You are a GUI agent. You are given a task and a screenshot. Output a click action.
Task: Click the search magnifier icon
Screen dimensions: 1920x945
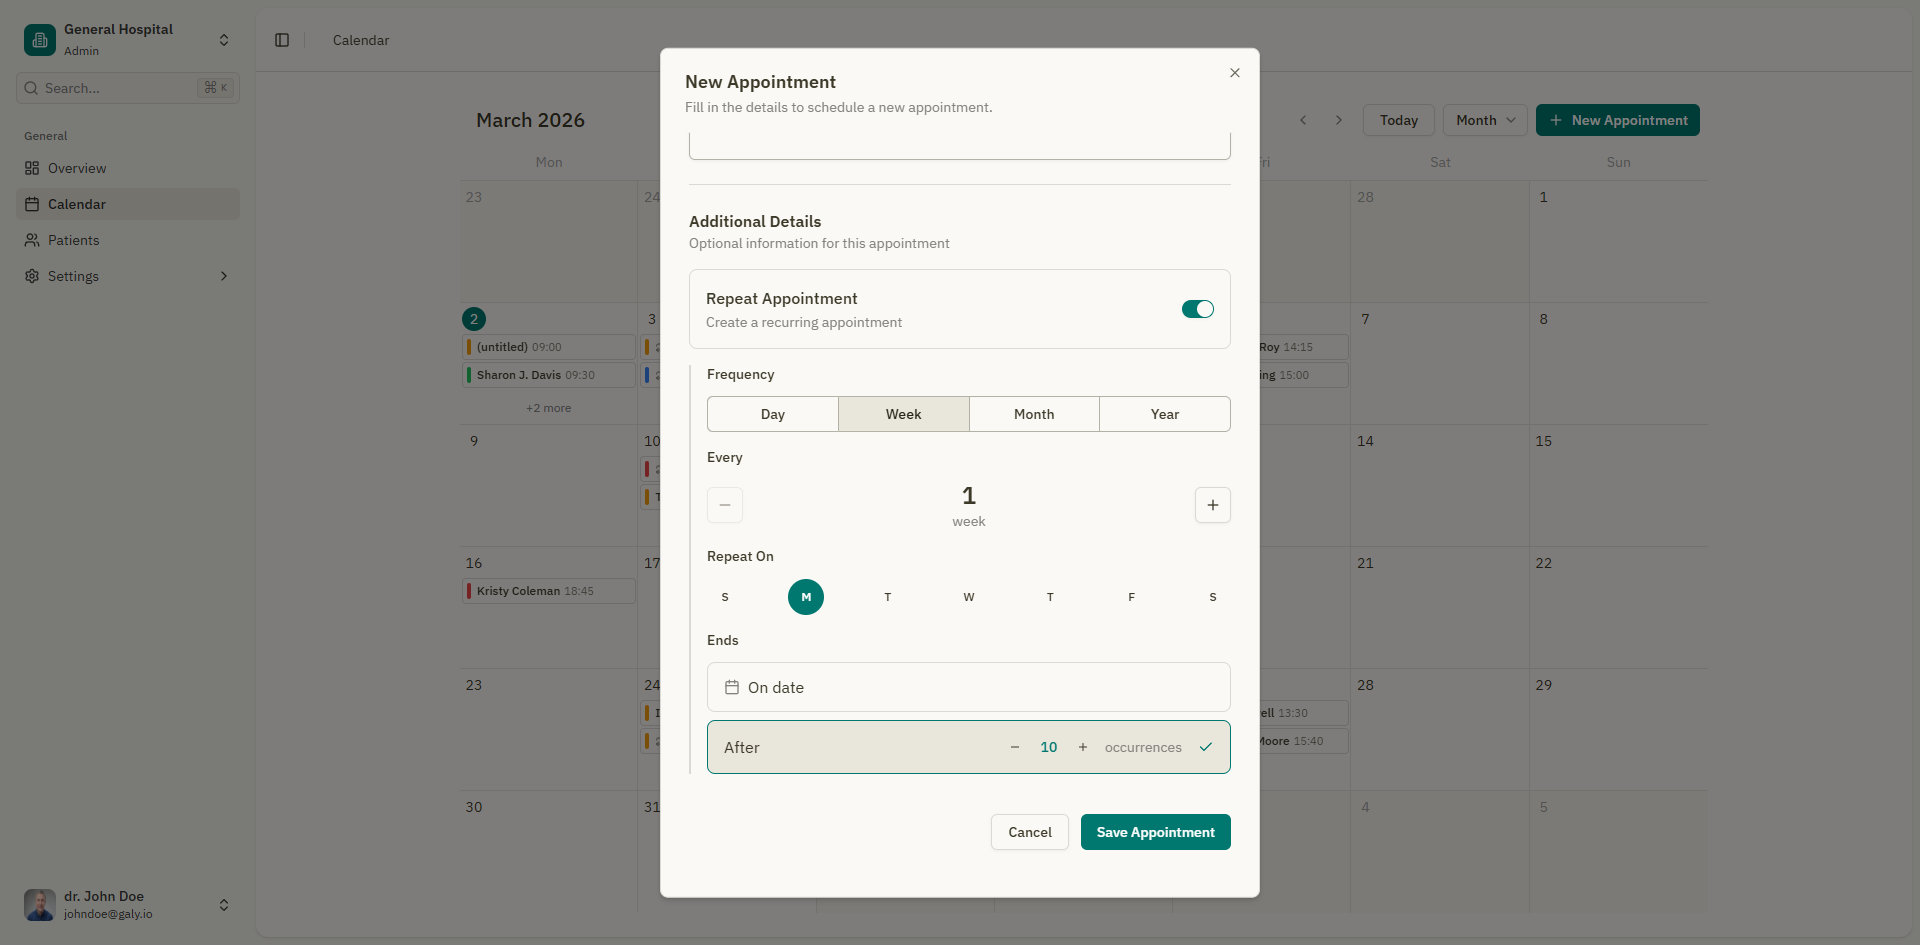(31, 88)
